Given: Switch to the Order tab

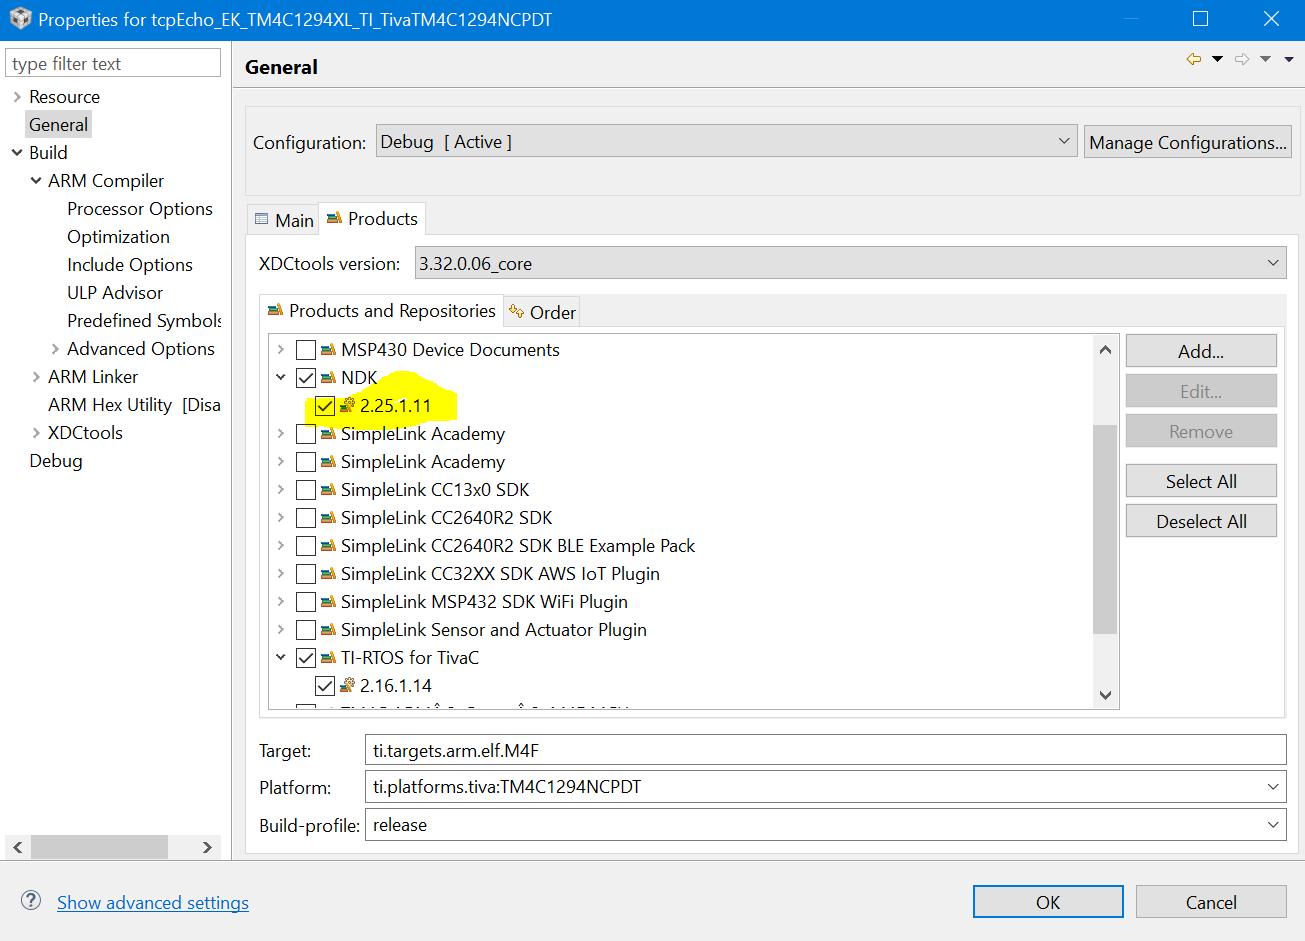Looking at the screenshot, I should coord(542,312).
